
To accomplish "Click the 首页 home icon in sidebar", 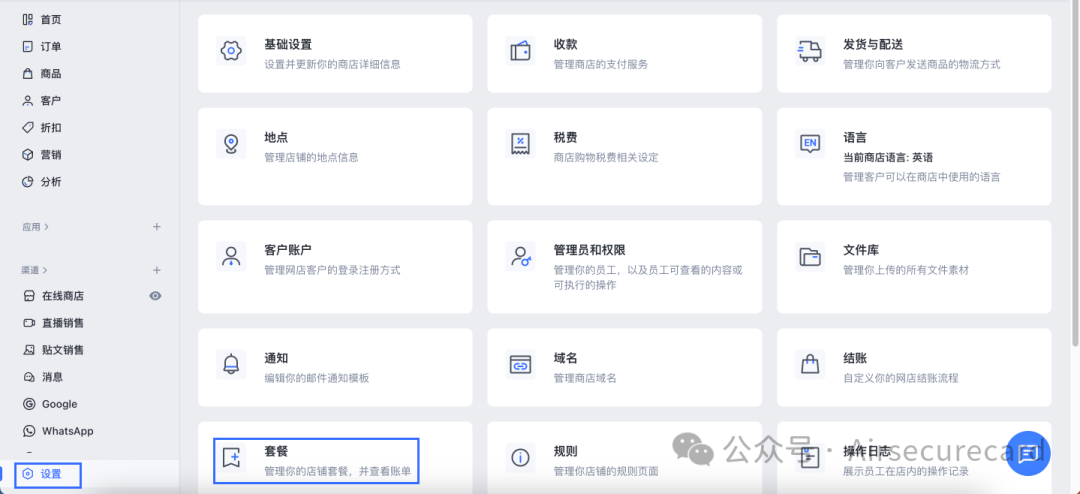I will tap(28, 19).
